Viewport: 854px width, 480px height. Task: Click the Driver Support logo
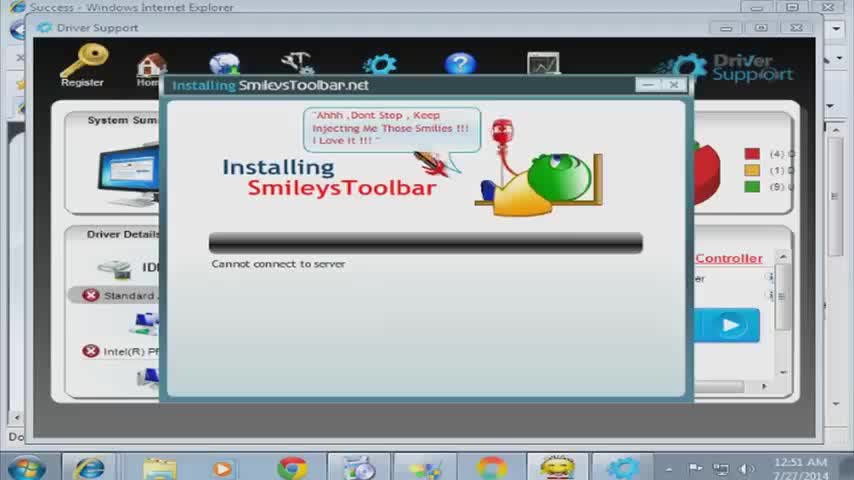[727, 68]
